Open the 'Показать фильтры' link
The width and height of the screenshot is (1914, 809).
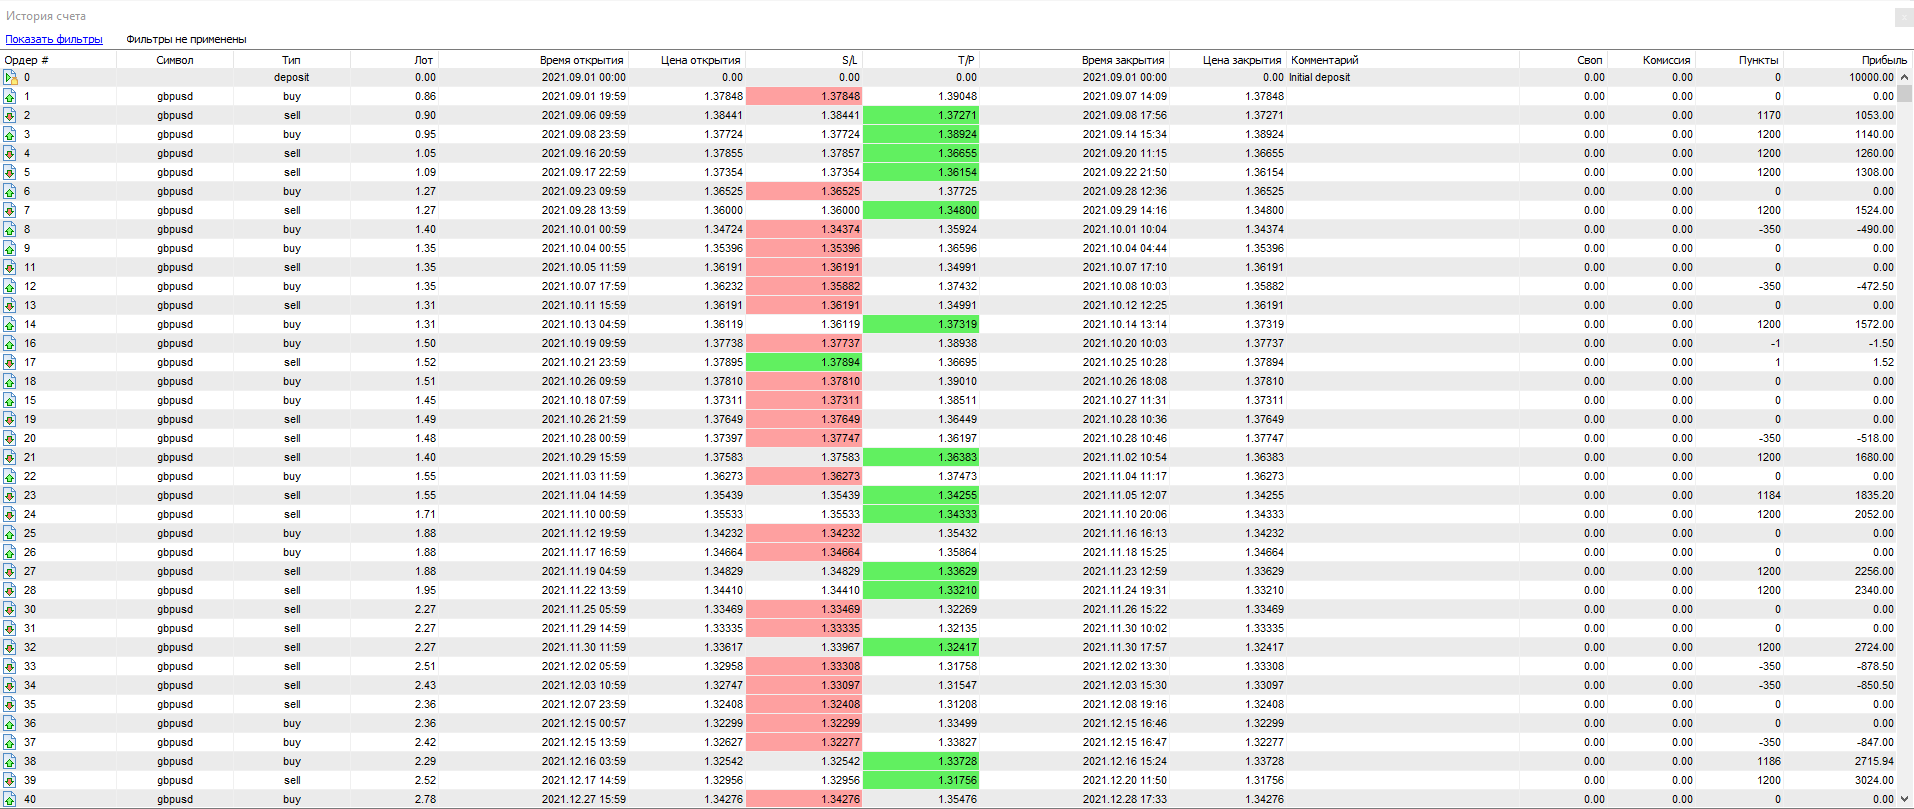point(54,39)
